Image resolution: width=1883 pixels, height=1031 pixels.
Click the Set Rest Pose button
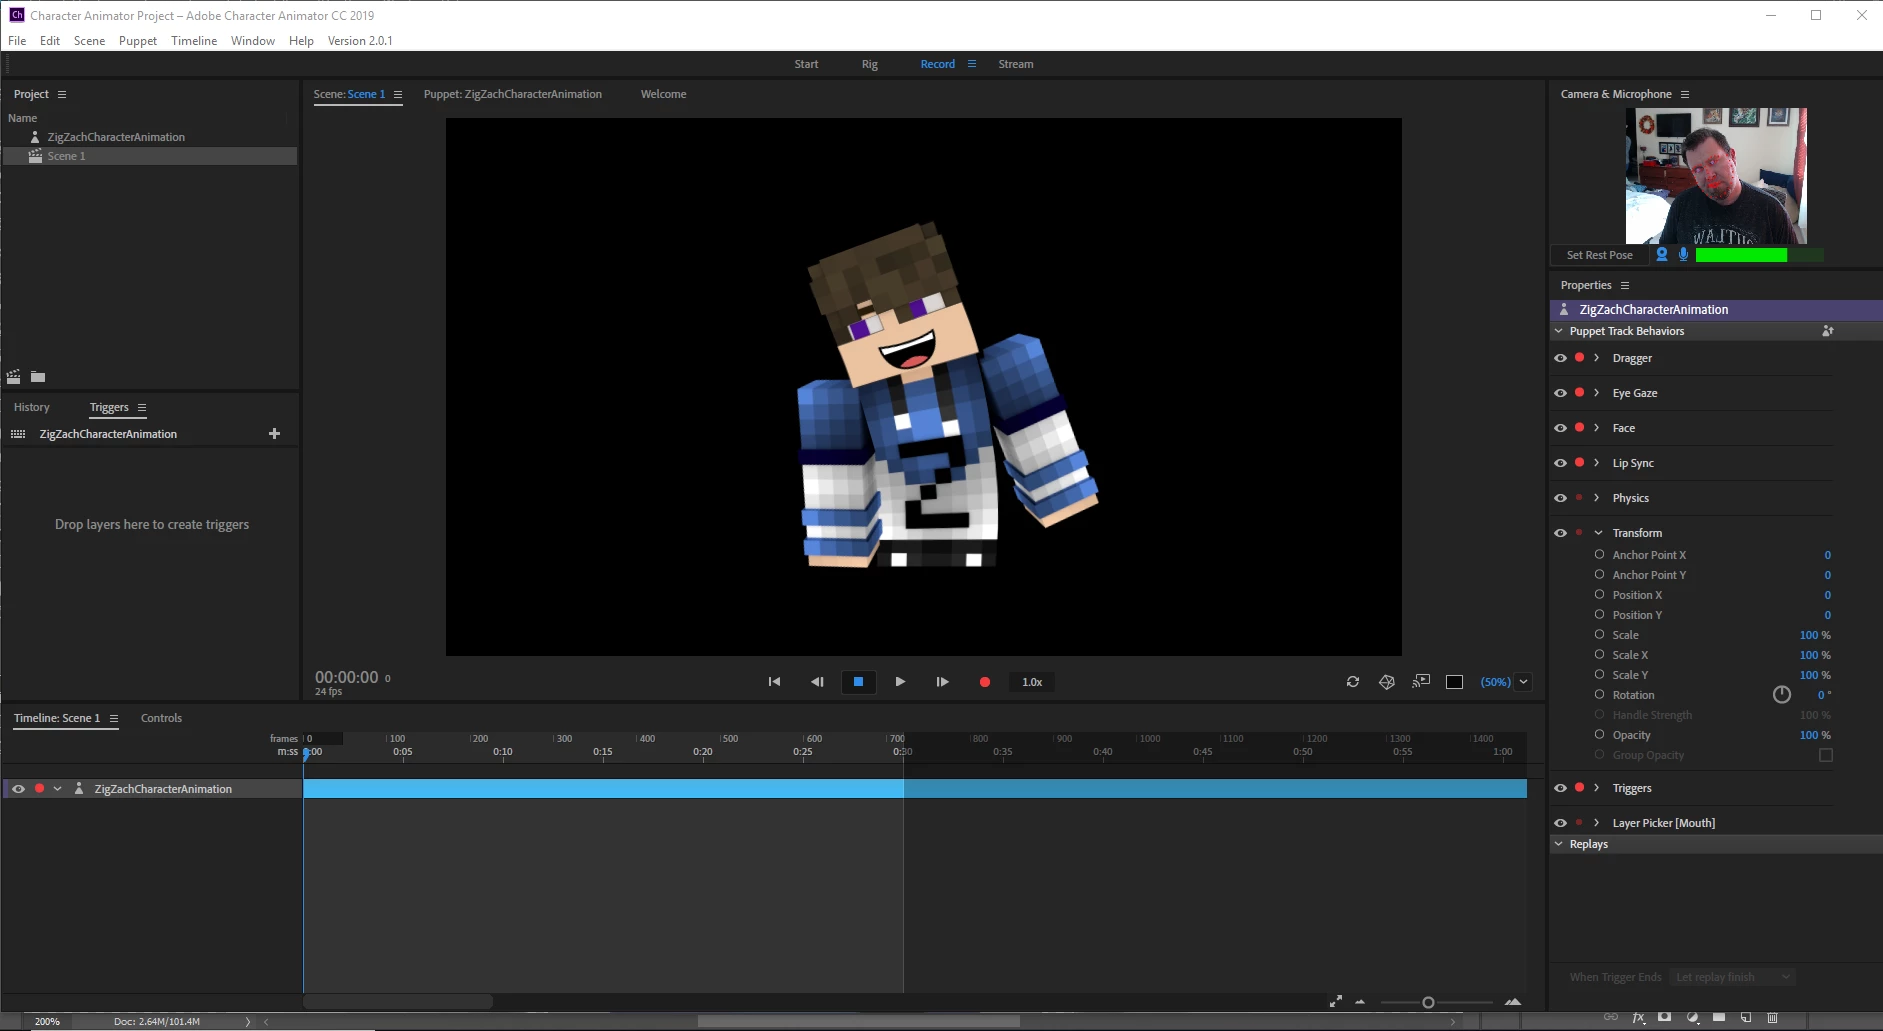[1600, 255]
